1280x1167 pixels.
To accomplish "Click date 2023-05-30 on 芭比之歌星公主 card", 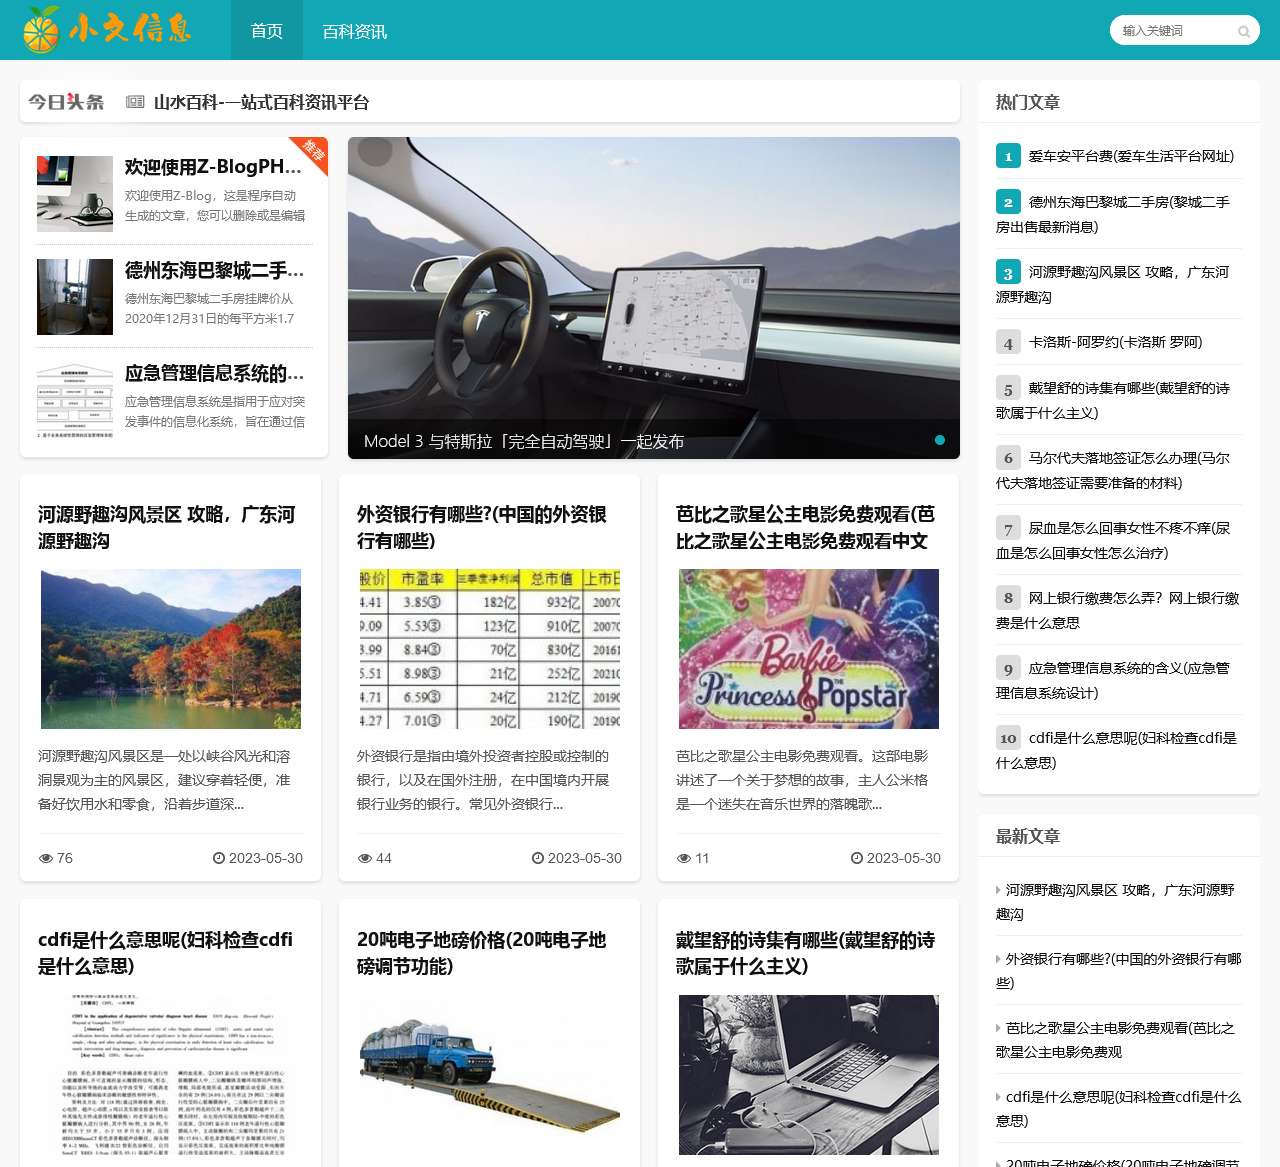I will [903, 858].
